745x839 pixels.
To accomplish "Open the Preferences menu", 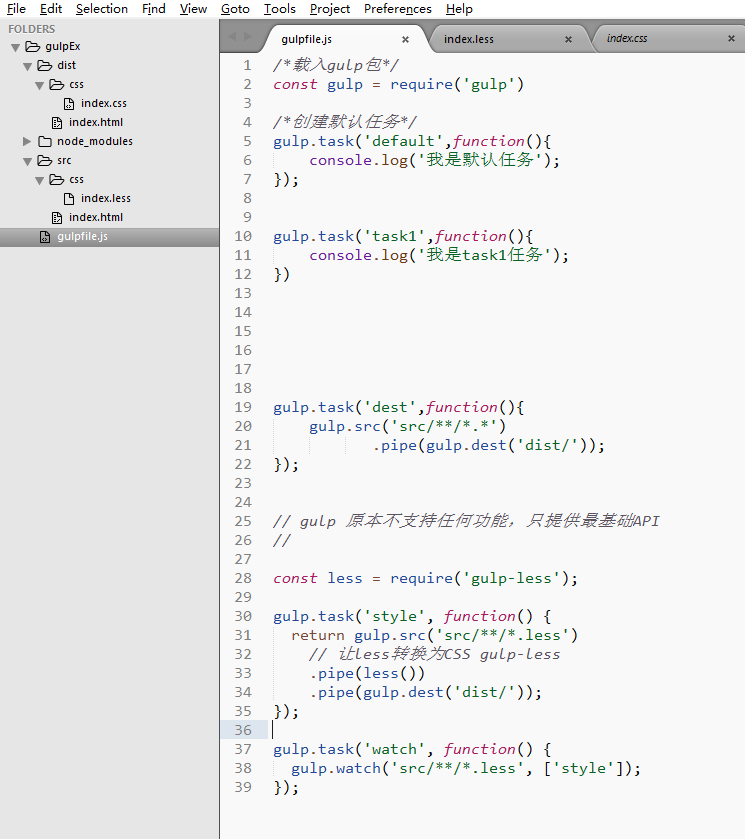I will [x=397, y=9].
